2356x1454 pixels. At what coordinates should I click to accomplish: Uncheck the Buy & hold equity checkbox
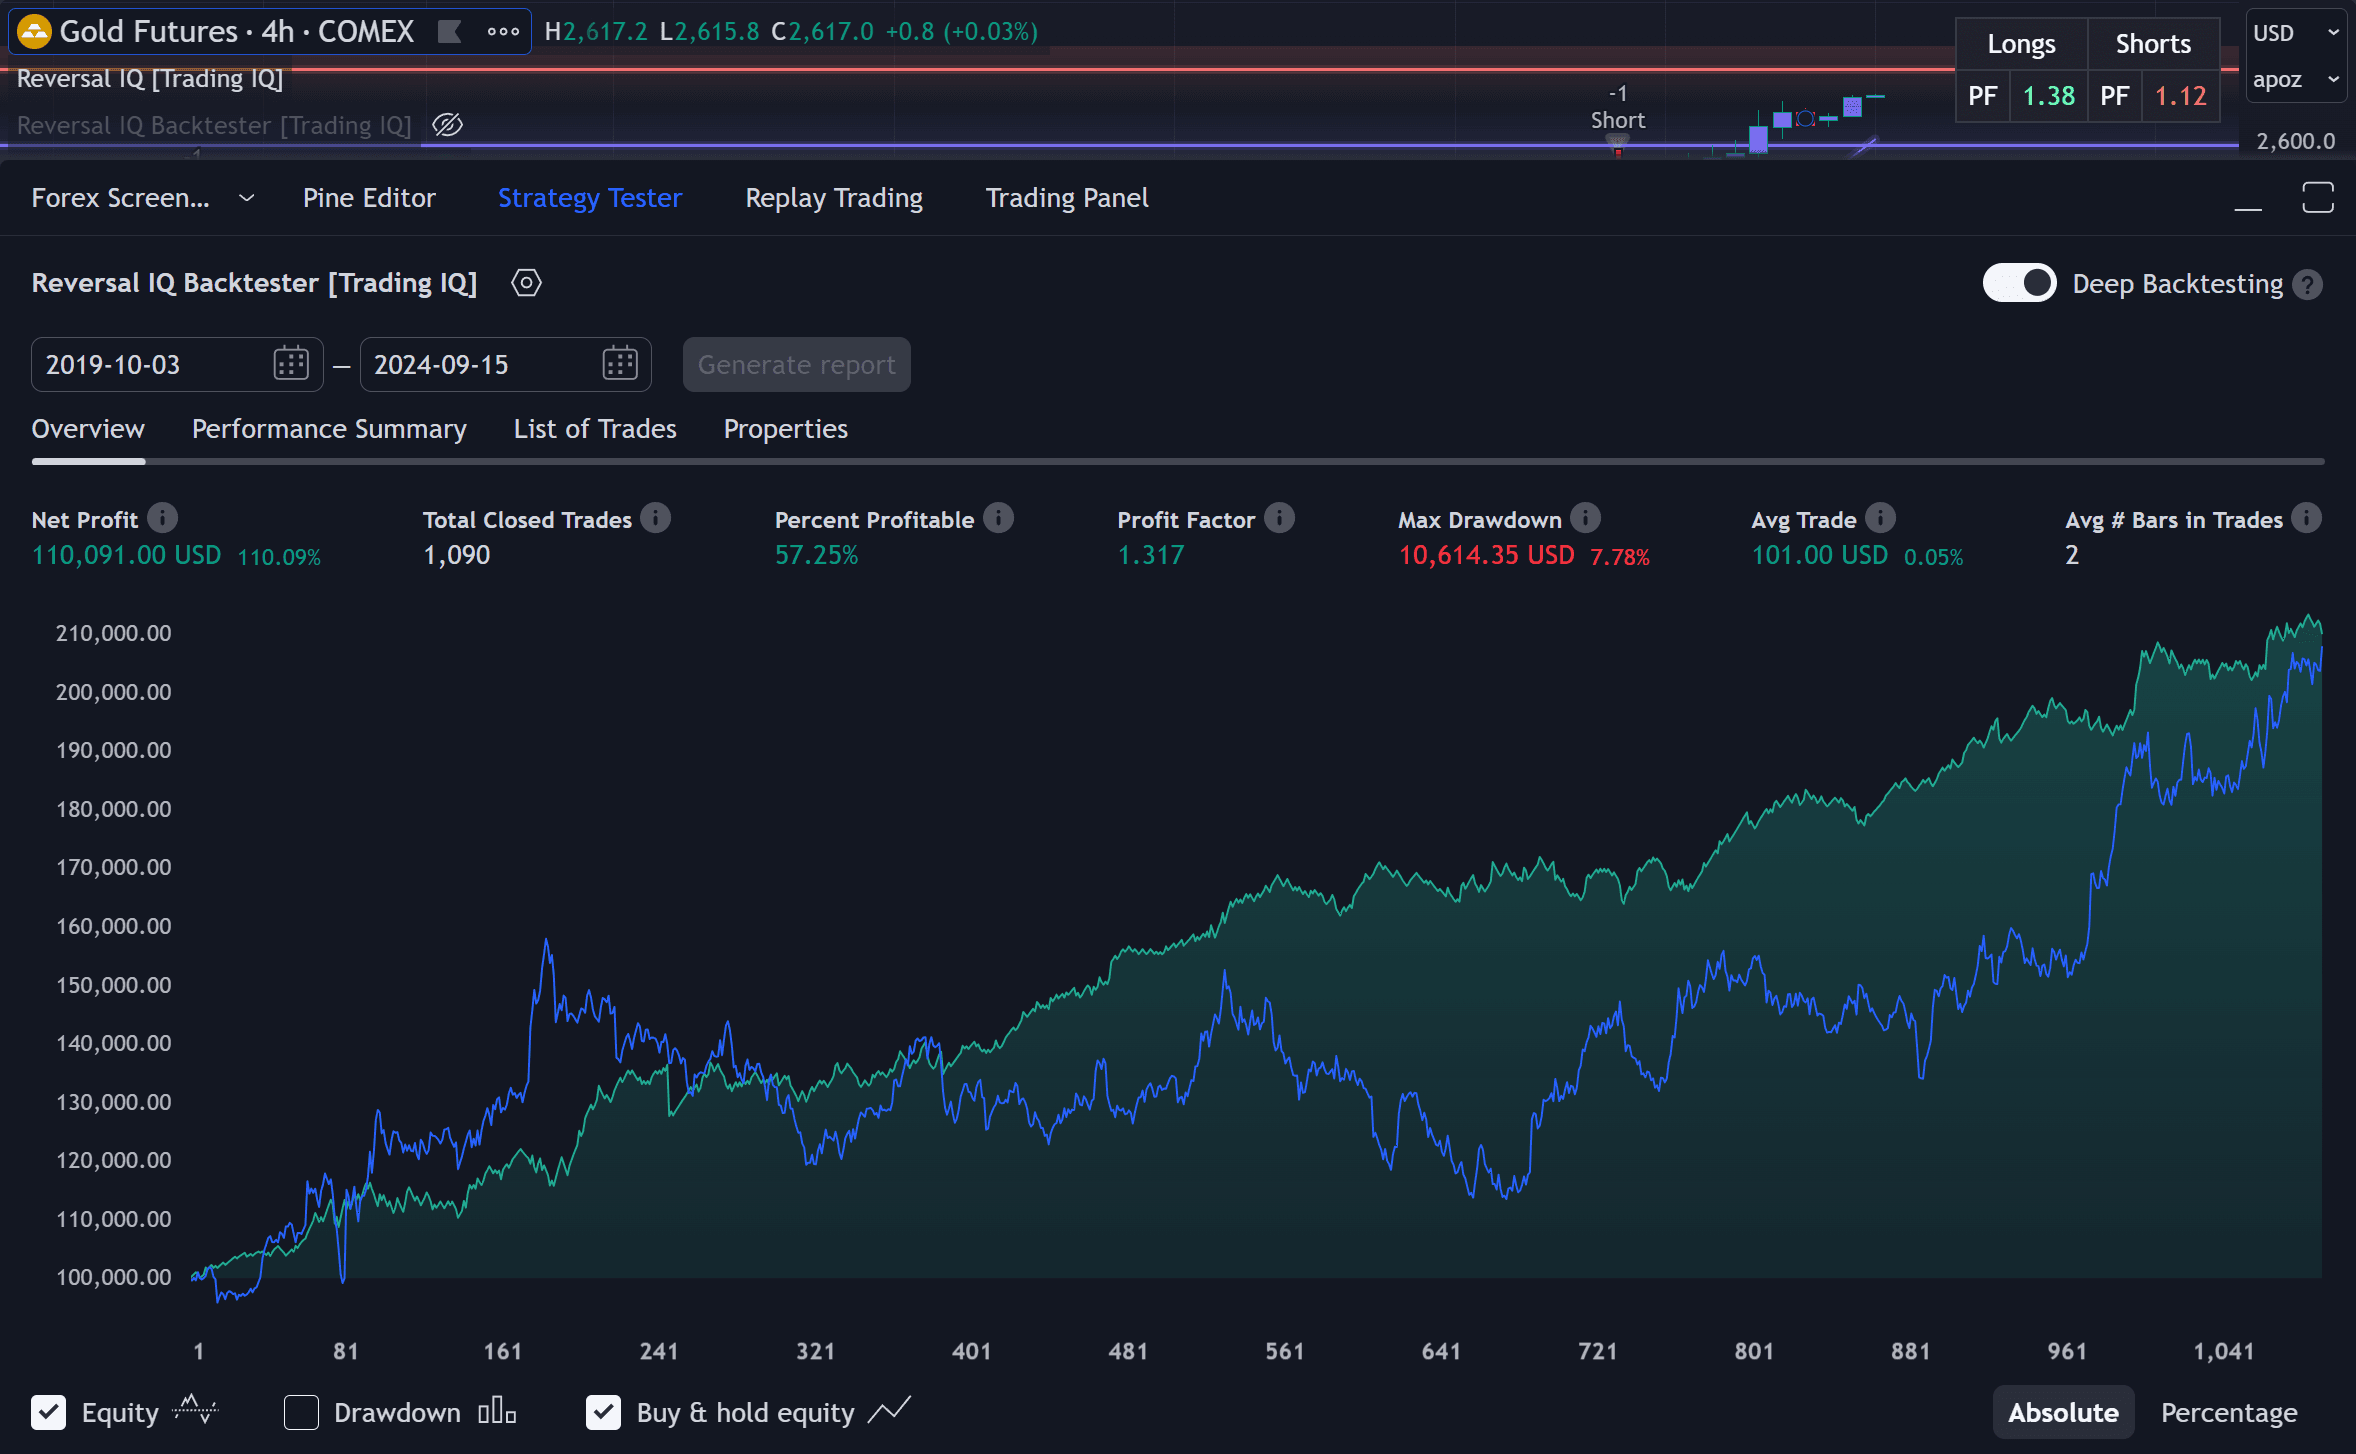pos(603,1412)
